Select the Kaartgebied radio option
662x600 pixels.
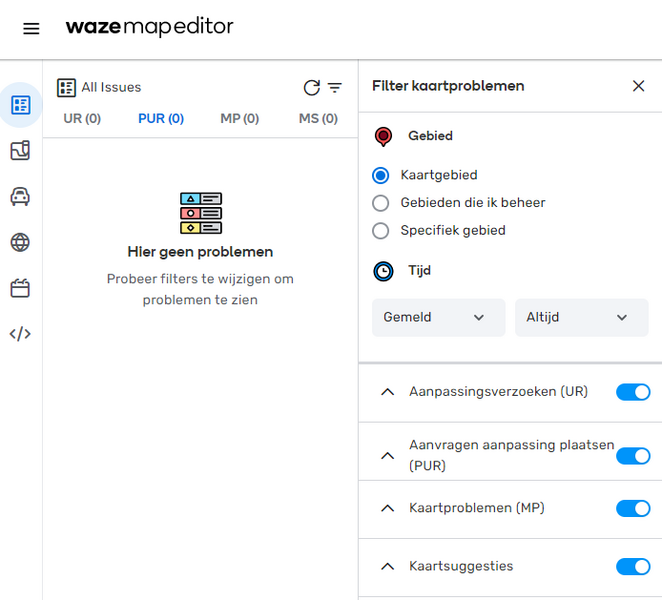pyautogui.click(x=380, y=175)
